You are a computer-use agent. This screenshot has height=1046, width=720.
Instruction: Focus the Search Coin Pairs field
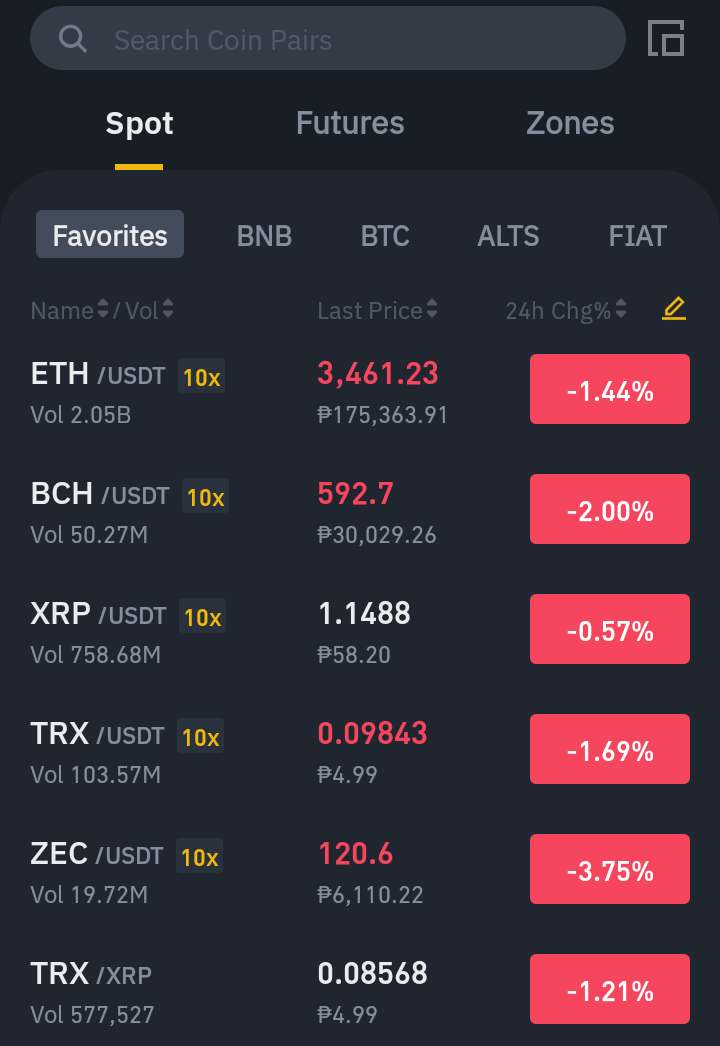click(x=328, y=39)
